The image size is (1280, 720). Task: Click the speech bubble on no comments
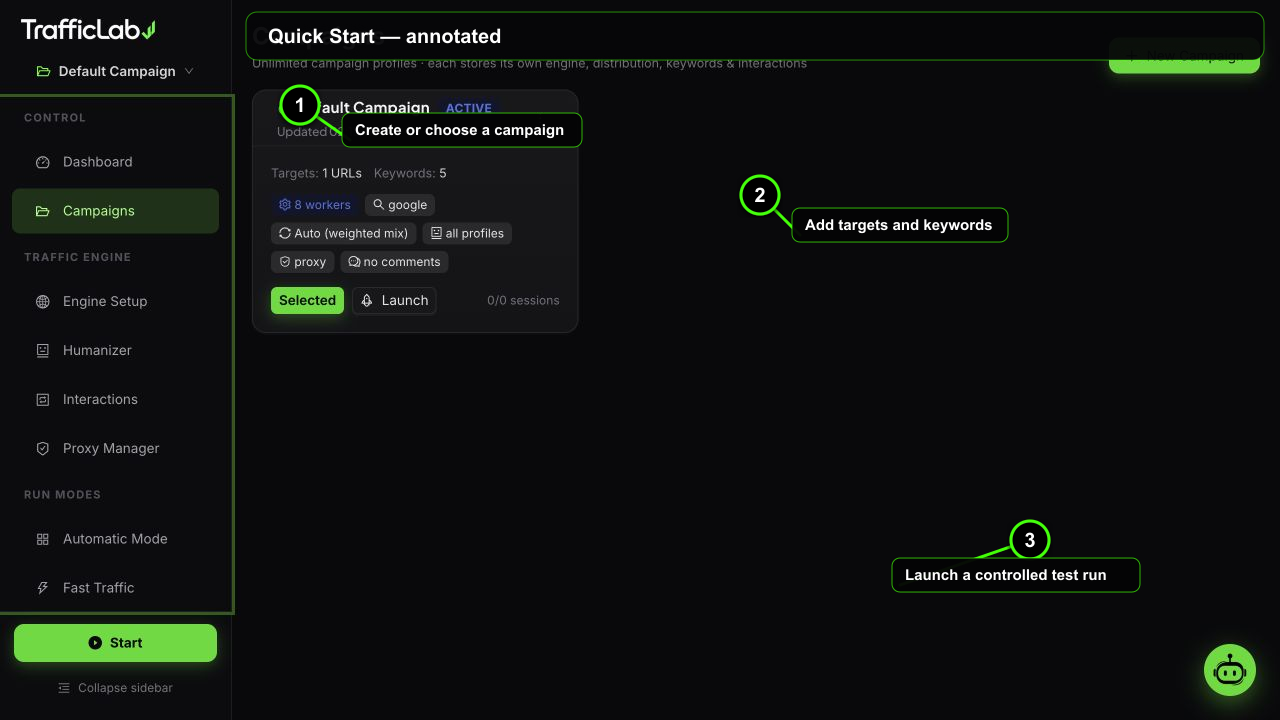pos(354,262)
